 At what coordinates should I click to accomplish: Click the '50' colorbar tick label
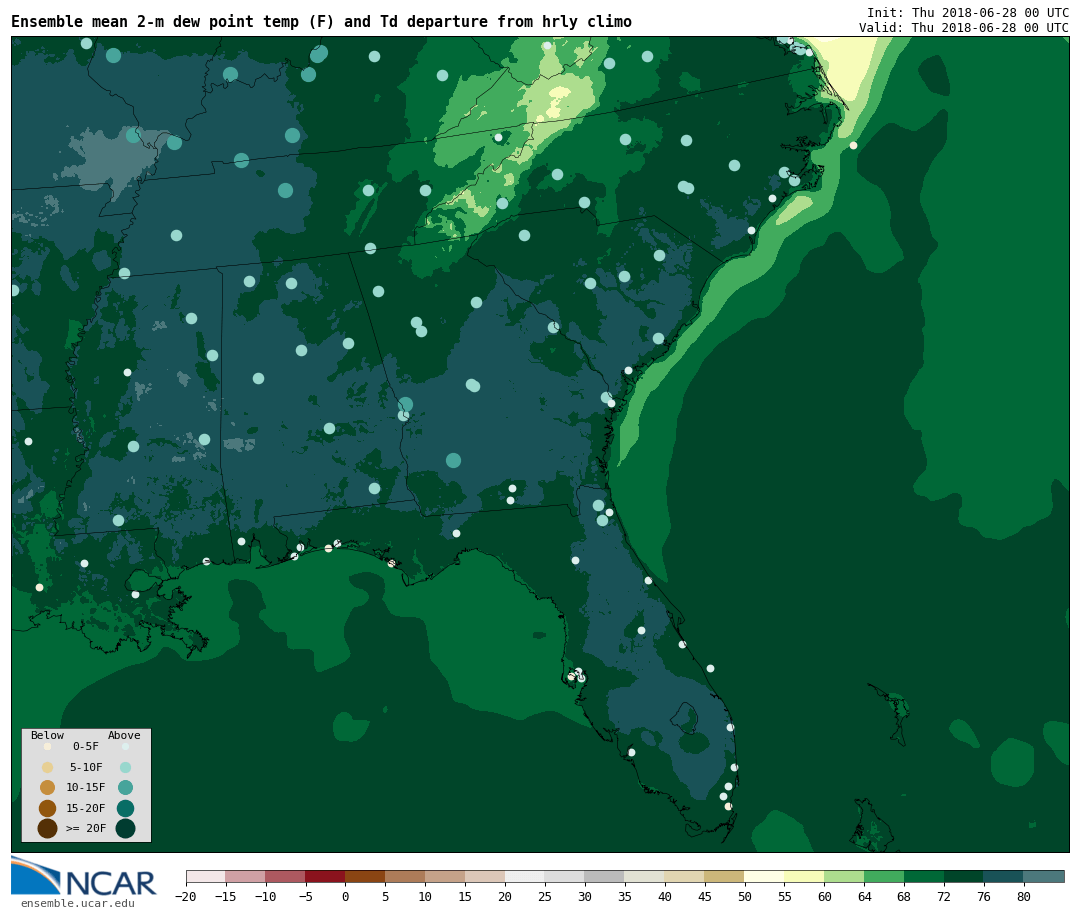745,897
